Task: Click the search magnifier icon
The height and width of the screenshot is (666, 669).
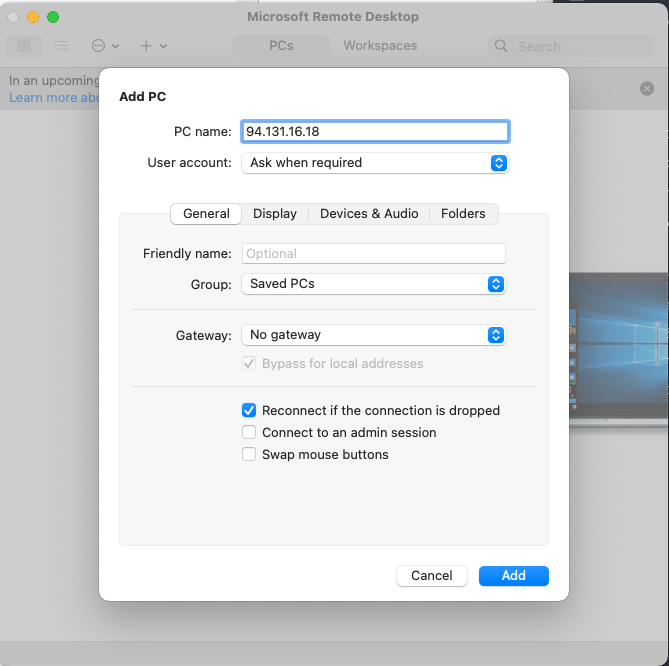Action: click(501, 46)
